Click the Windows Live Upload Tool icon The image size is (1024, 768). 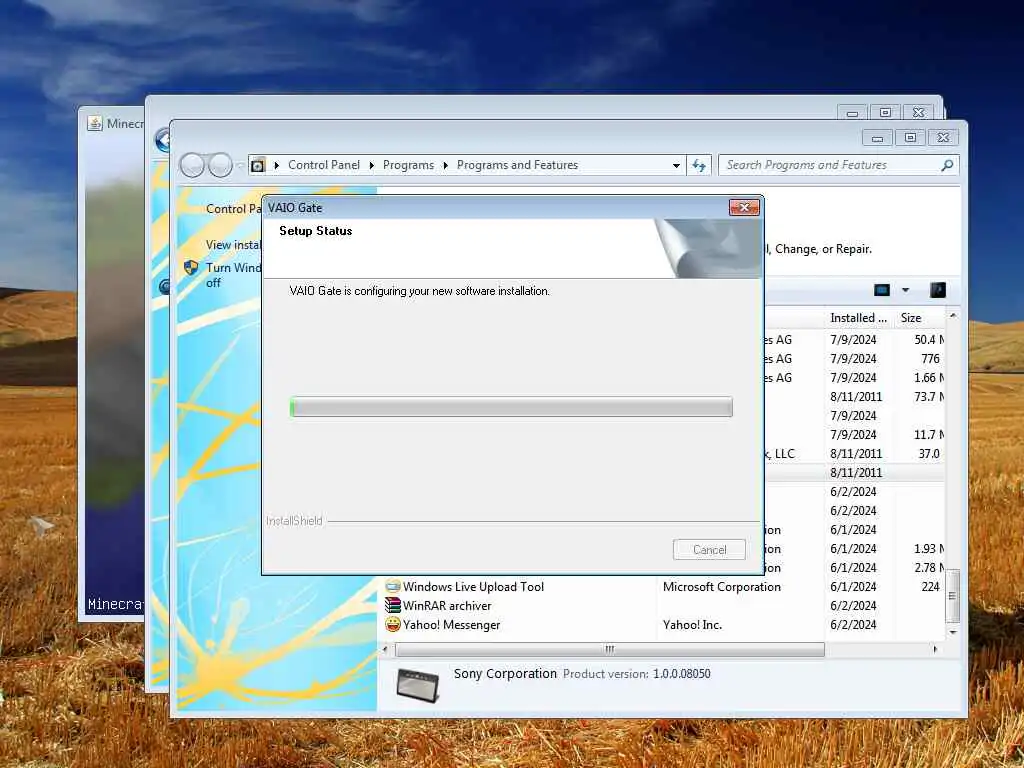click(392, 586)
